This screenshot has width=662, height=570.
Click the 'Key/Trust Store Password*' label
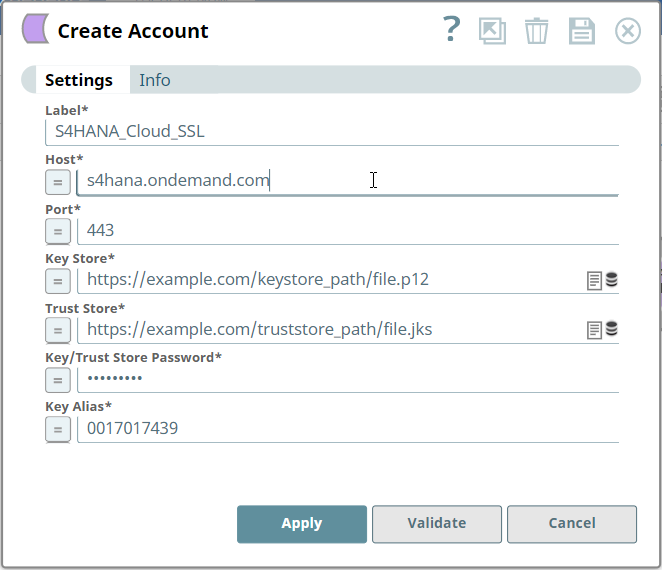point(133,358)
